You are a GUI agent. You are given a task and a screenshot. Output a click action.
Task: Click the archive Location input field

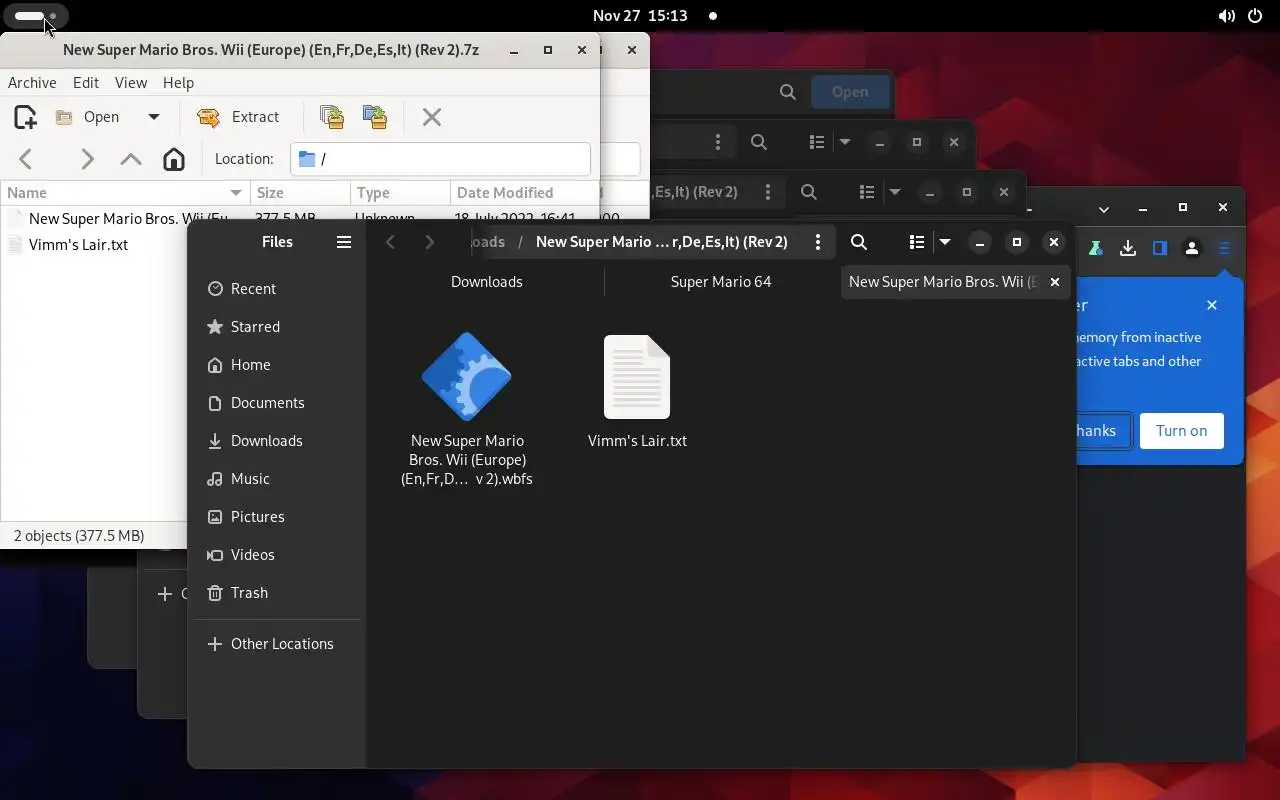pyautogui.click(x=440, y=159)
